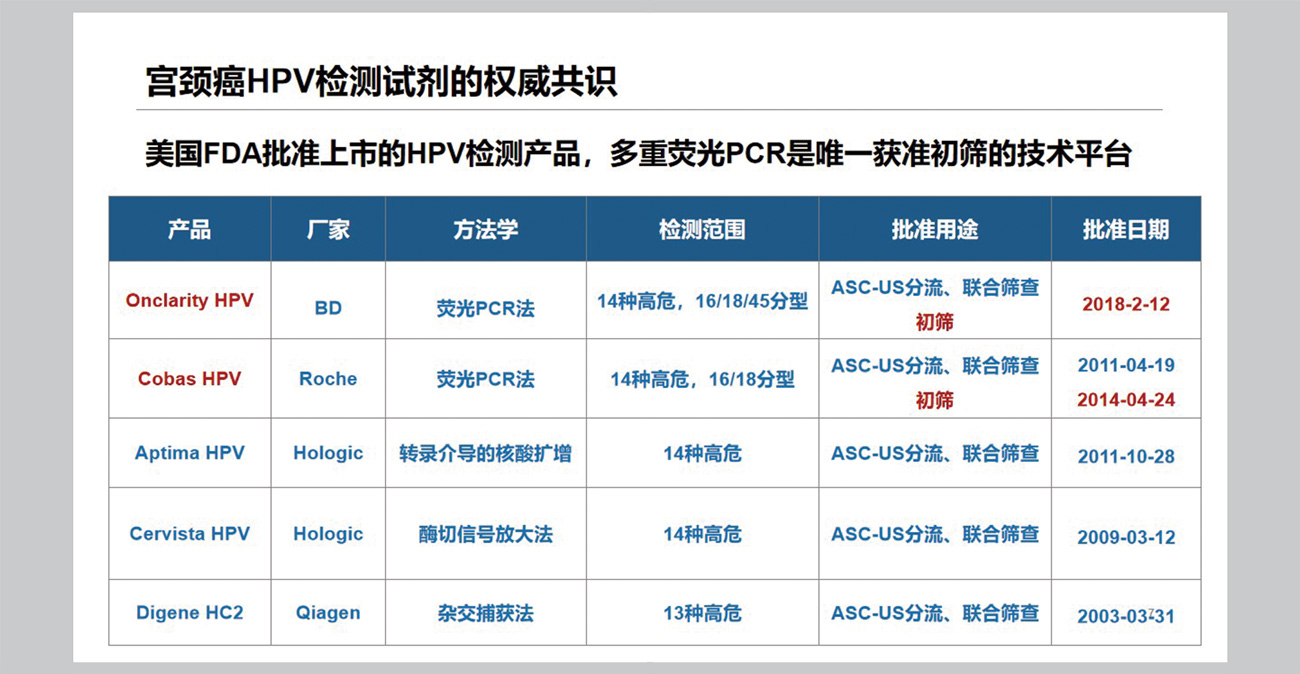This screenshot has height=674, width=1300.
Task: Click the Aptima HPV product cell
Action: click(189, 453)
